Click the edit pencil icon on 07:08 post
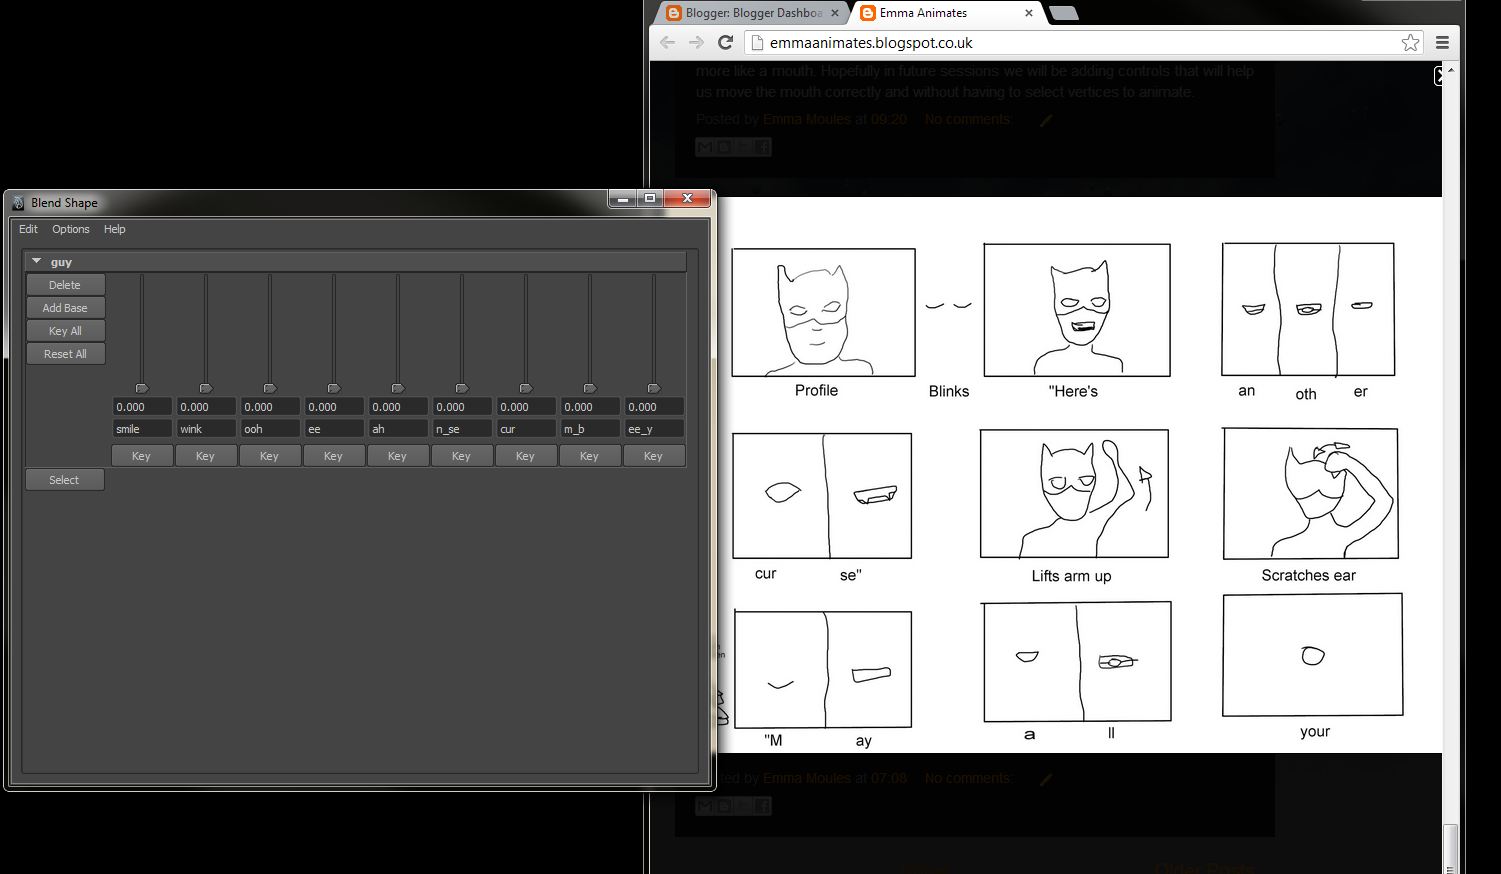Viewport: 1501px width, 874px height. tap(1046, 779)
